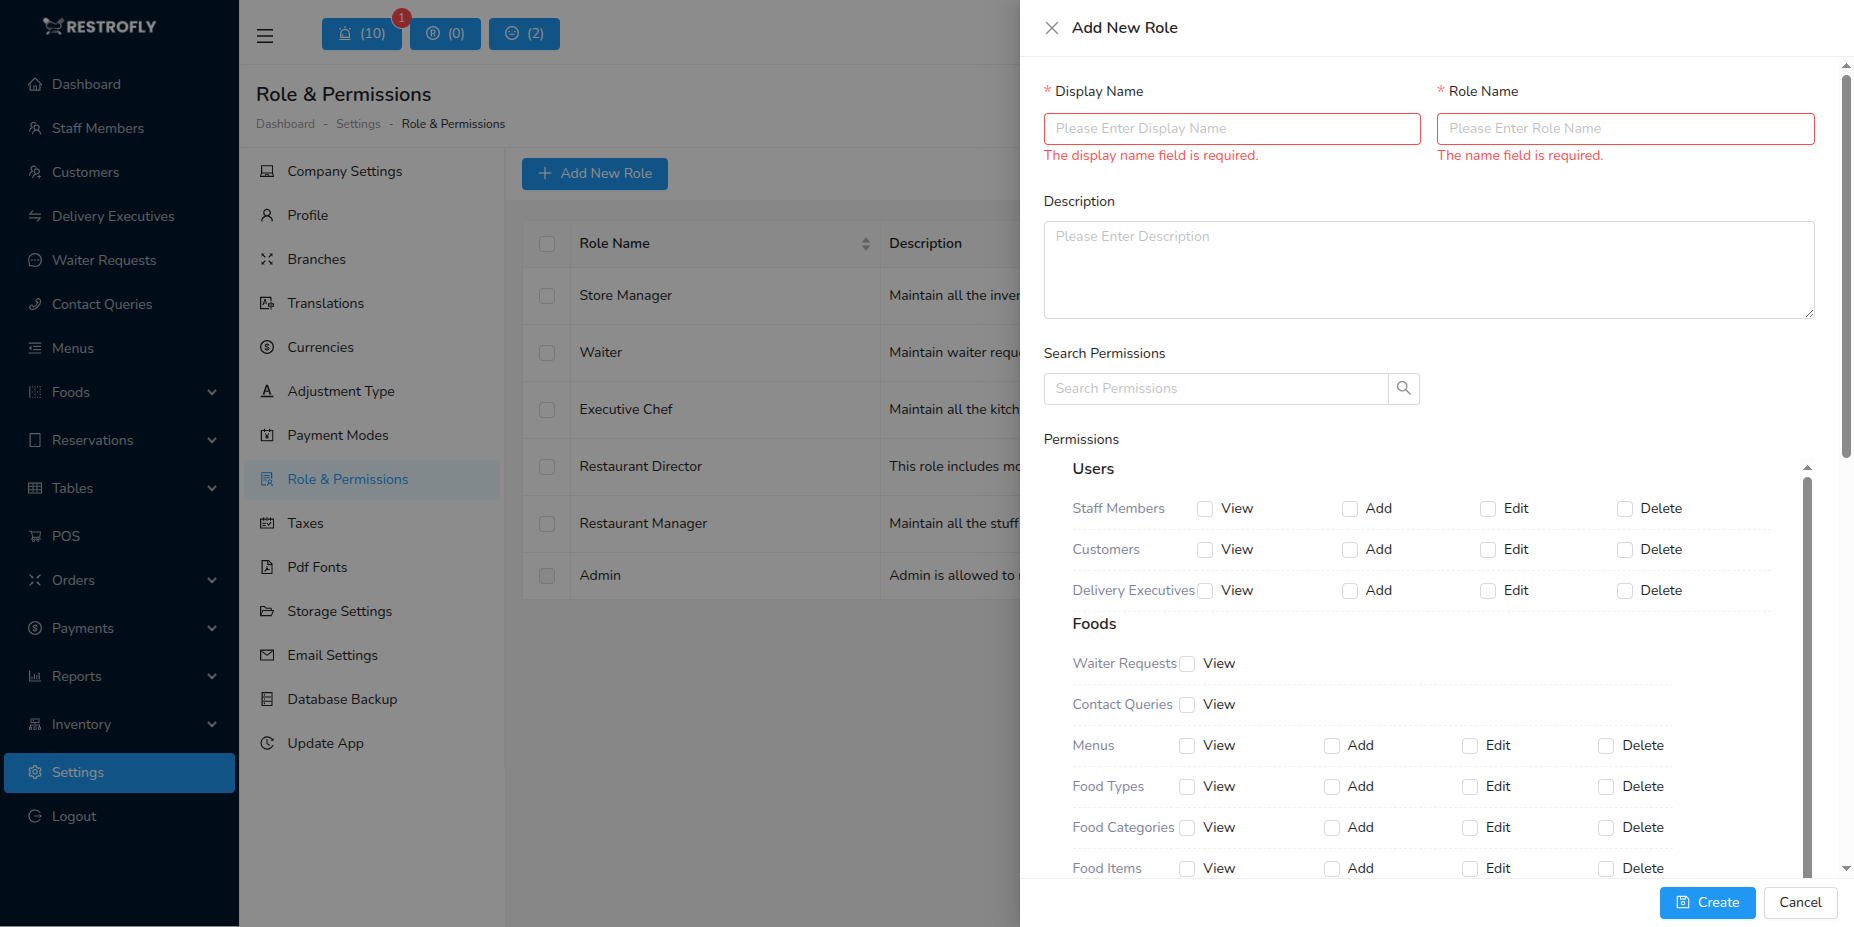Open Database Backup settings item
The image size is (1854, 927).
[342, 700]
